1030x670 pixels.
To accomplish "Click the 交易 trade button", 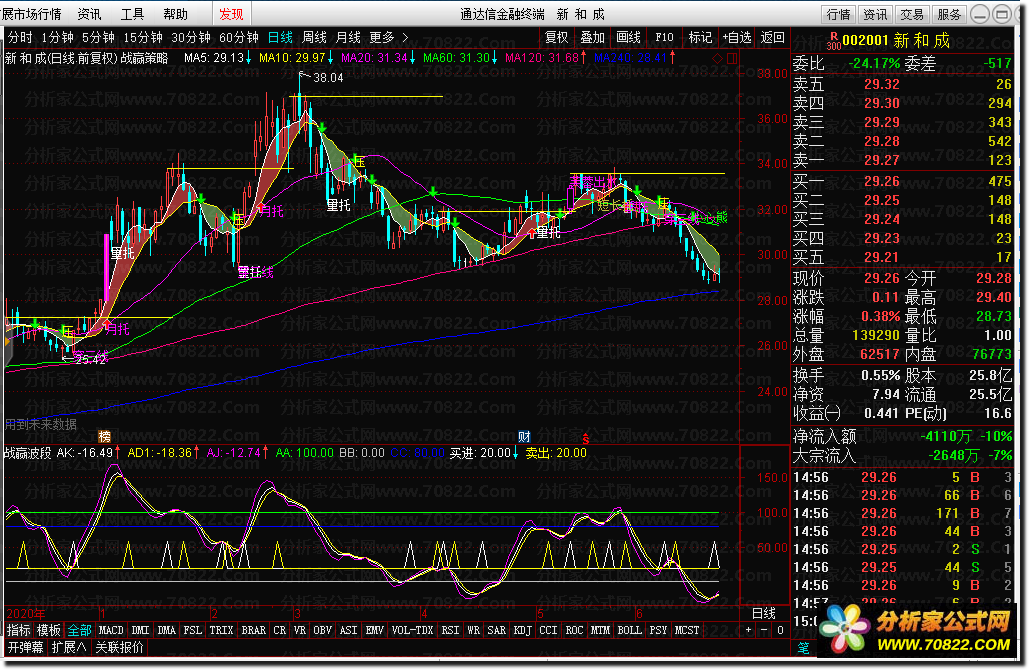I will (912, 14).
